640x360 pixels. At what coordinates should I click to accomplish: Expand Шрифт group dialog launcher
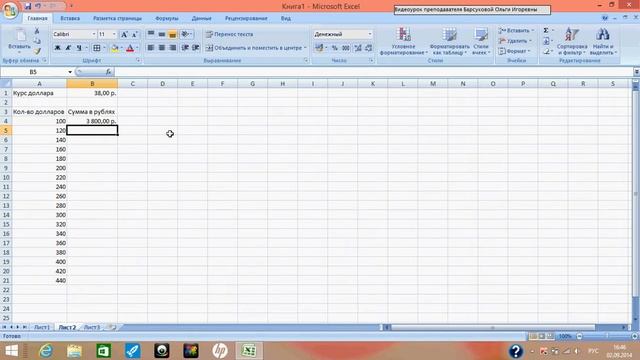tap(138, 60)
